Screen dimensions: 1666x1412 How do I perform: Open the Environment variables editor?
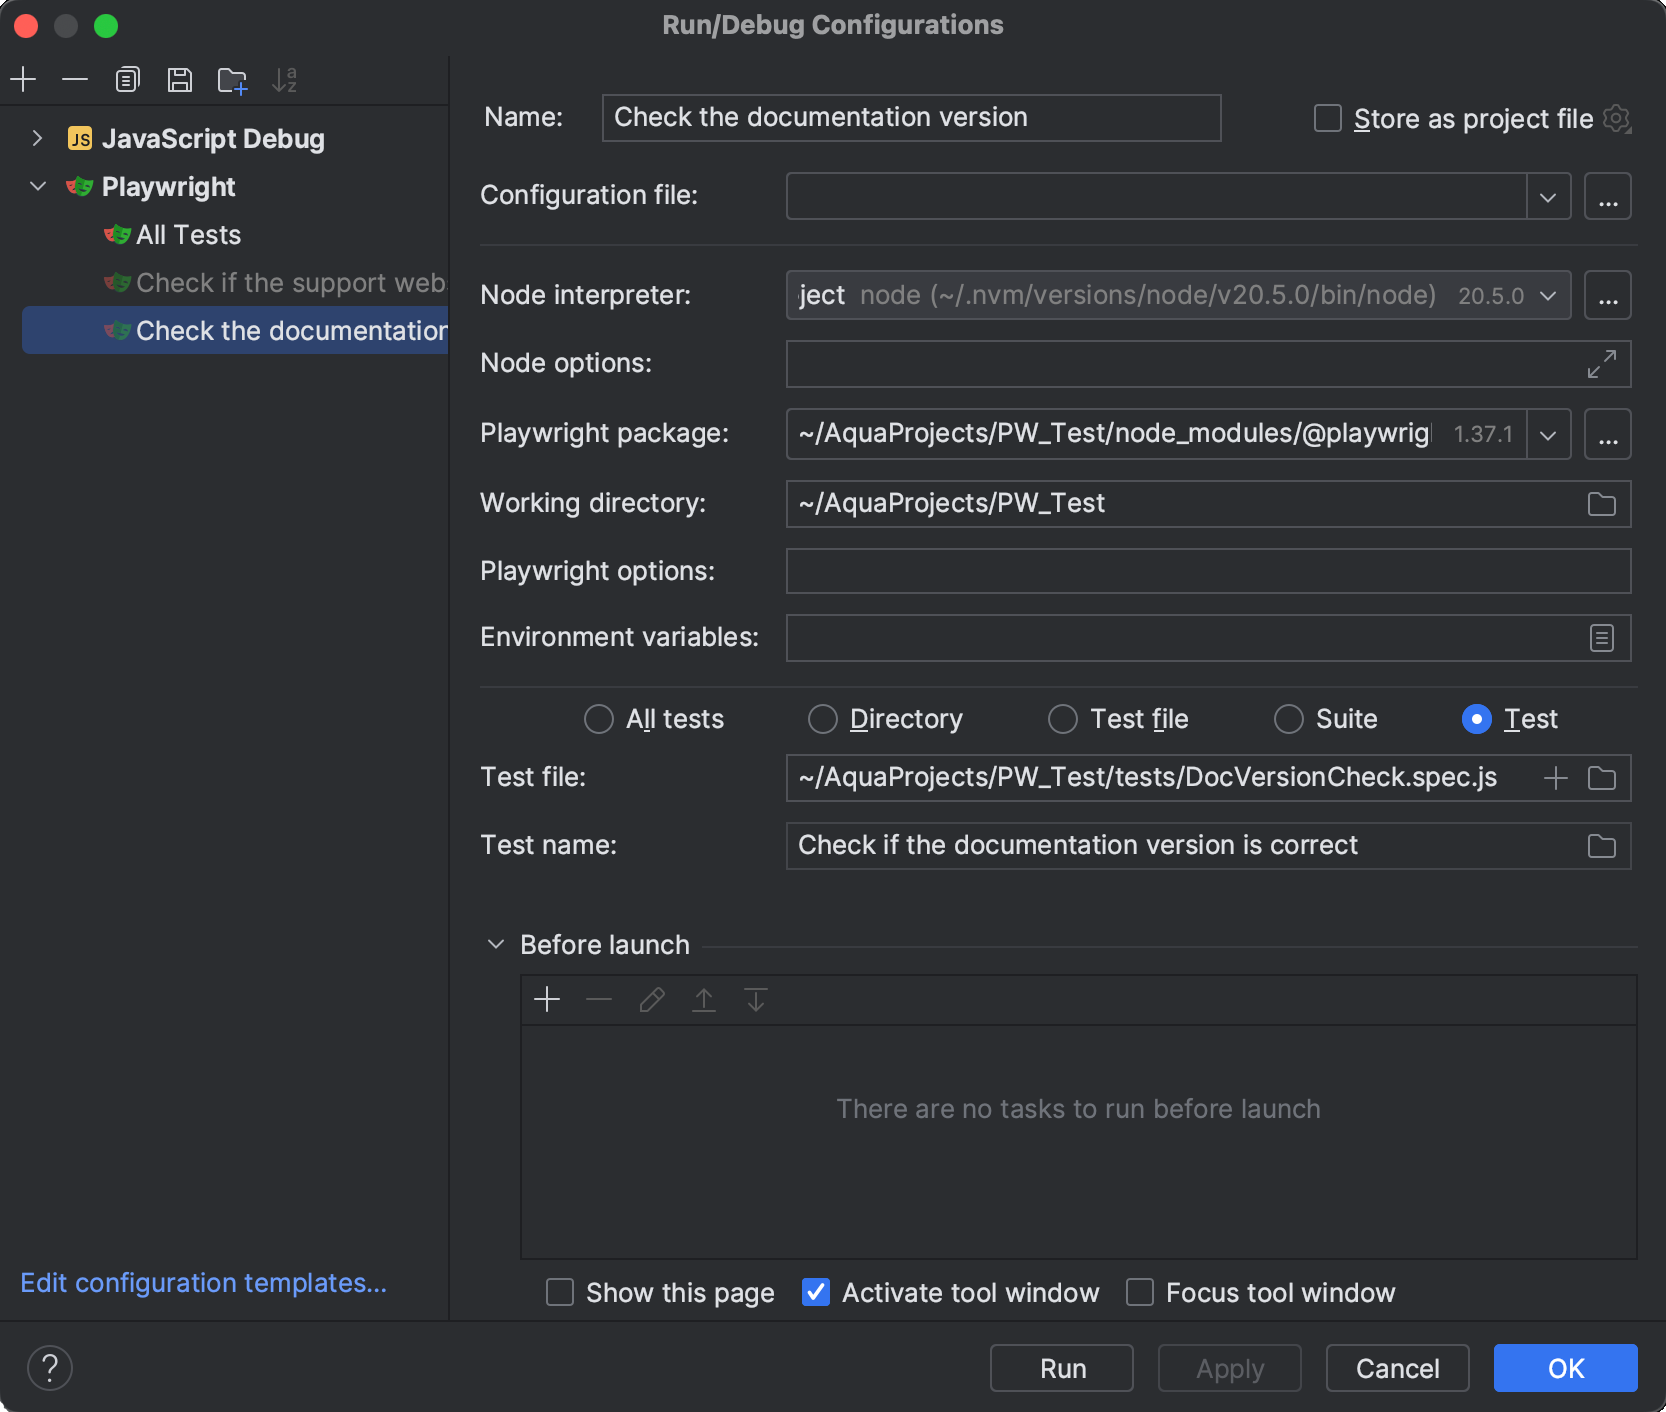point(1601,638)
